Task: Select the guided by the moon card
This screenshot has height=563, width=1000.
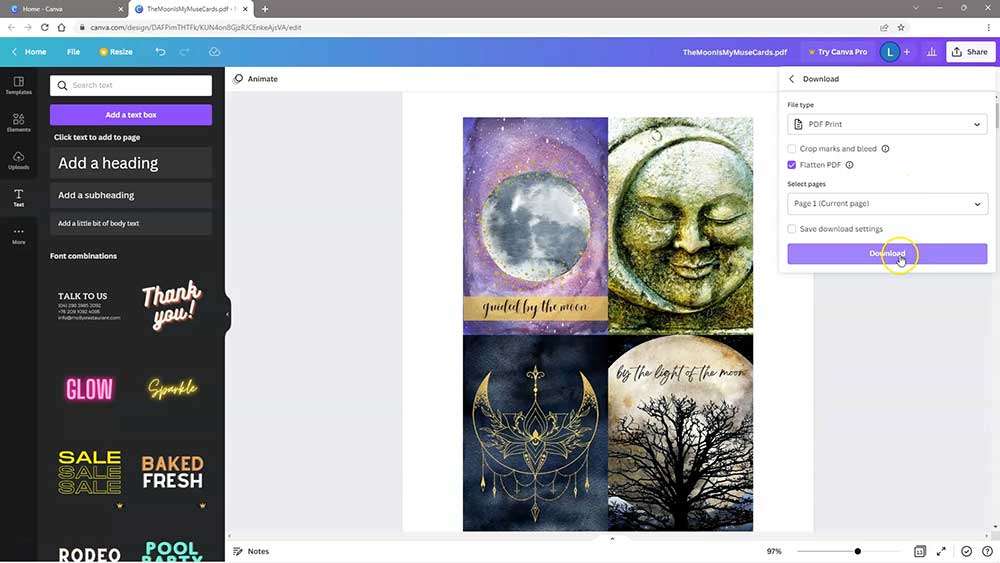Action: point(535,224)
